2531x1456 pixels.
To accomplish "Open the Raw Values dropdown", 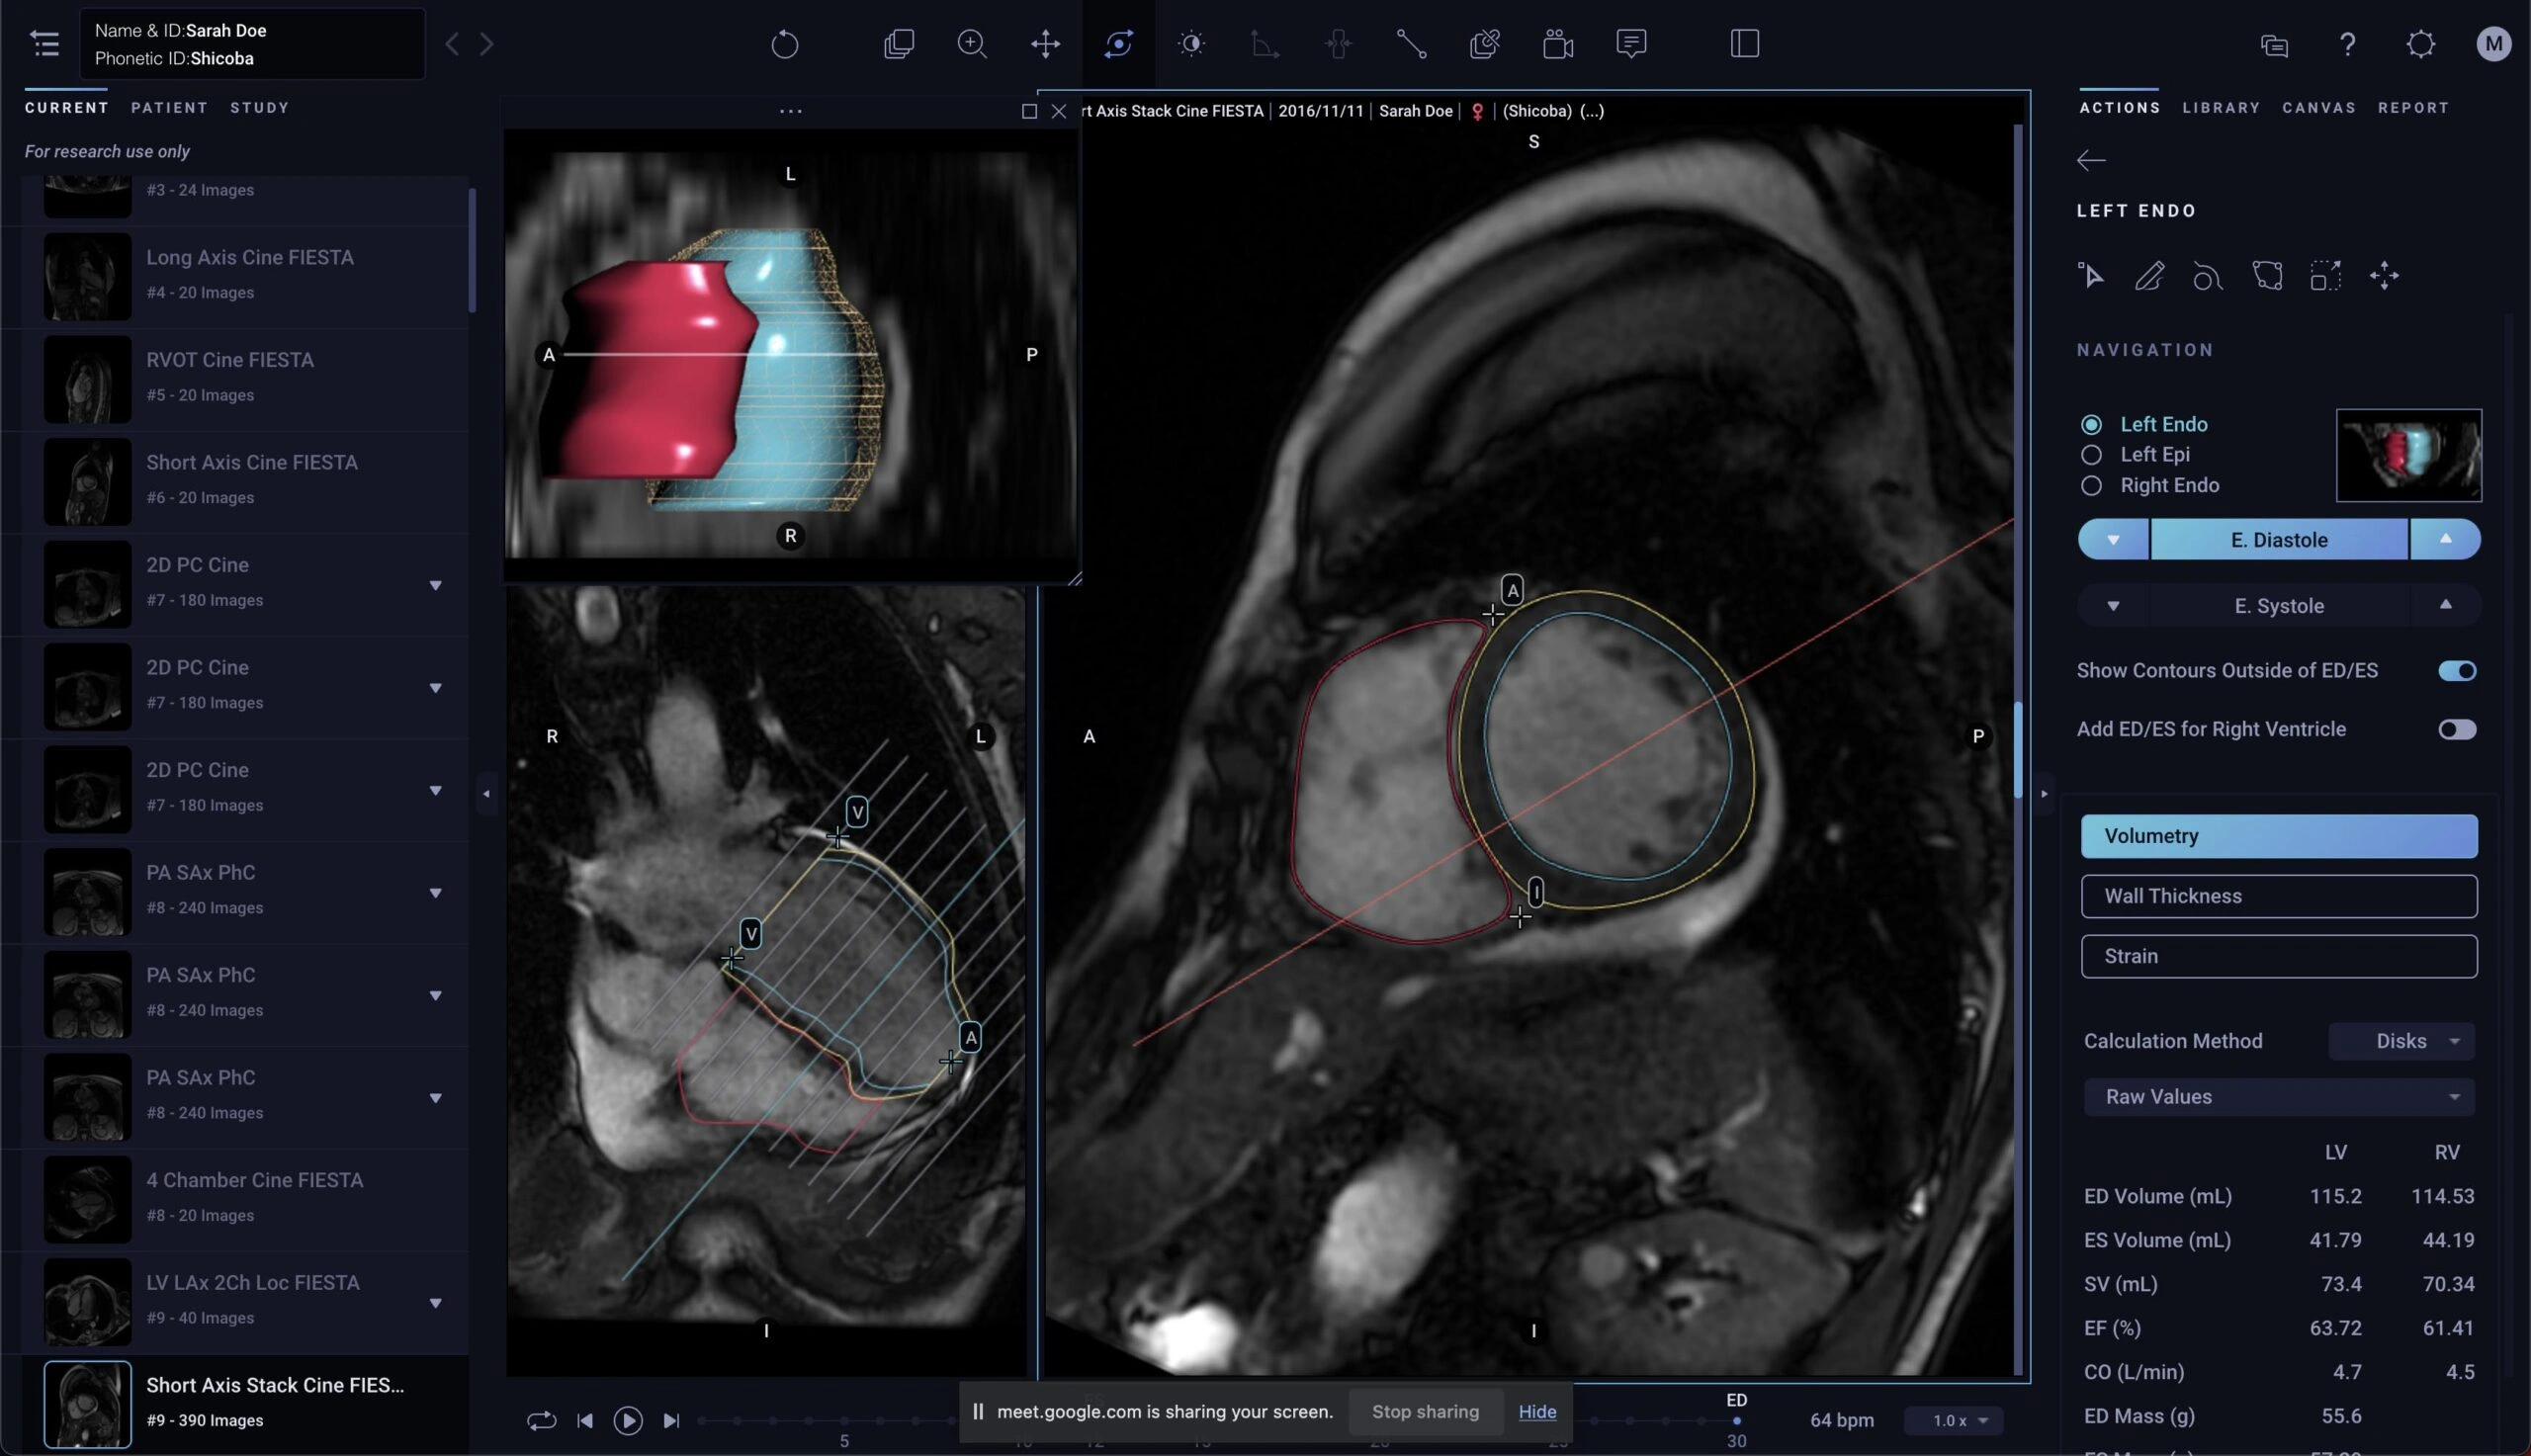I will click(x=2278, y=1097).
